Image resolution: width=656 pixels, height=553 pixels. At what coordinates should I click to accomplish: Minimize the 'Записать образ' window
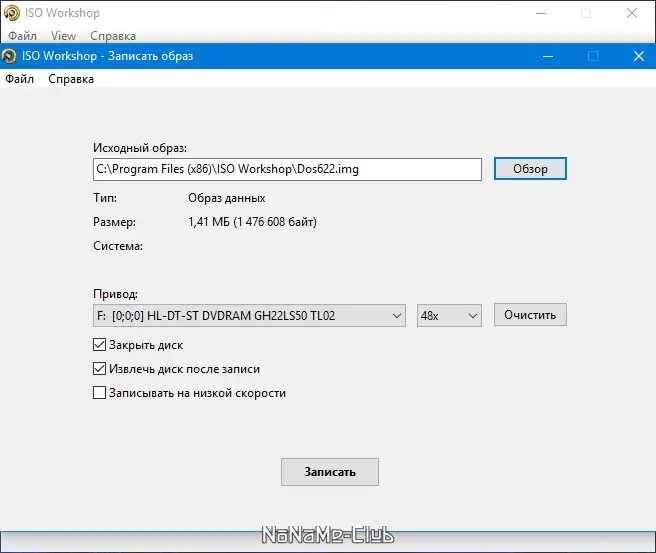point(548,56)
